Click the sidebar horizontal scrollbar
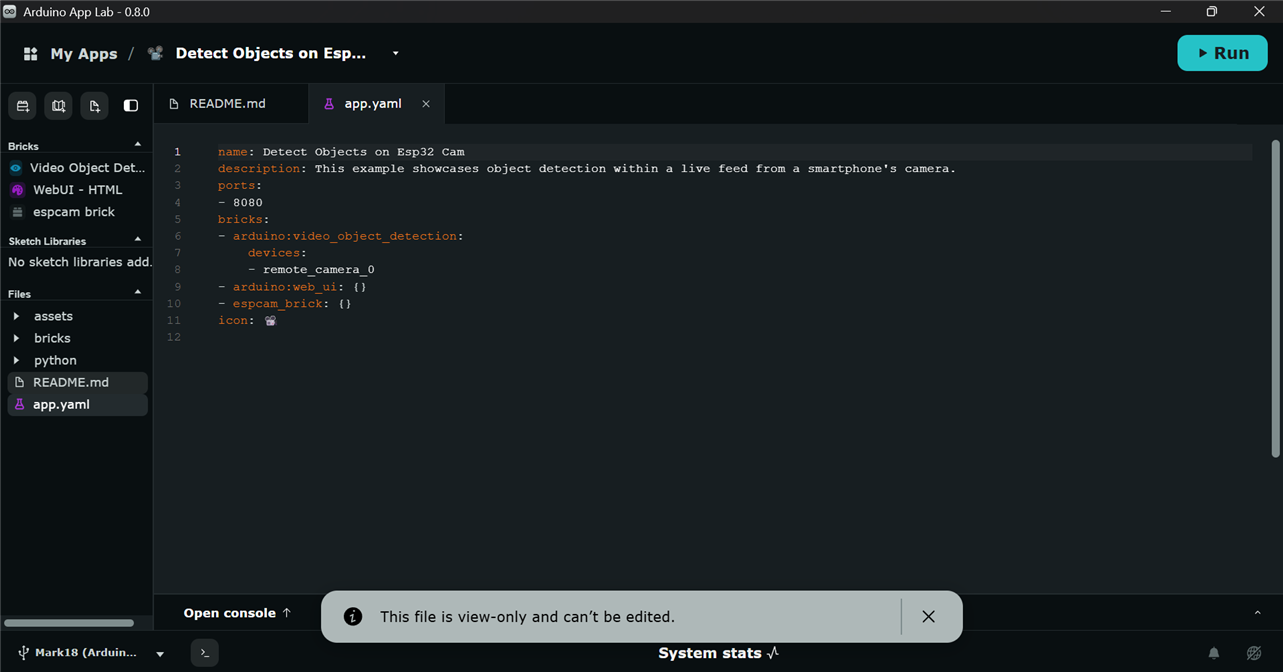Viewport: 1283px width, 672px height. [70, 622]
